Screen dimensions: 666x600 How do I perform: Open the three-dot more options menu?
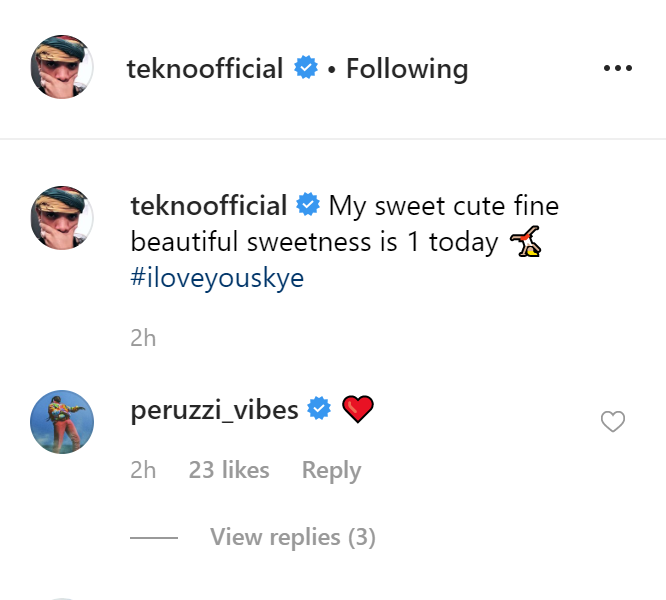click(618, 69)
